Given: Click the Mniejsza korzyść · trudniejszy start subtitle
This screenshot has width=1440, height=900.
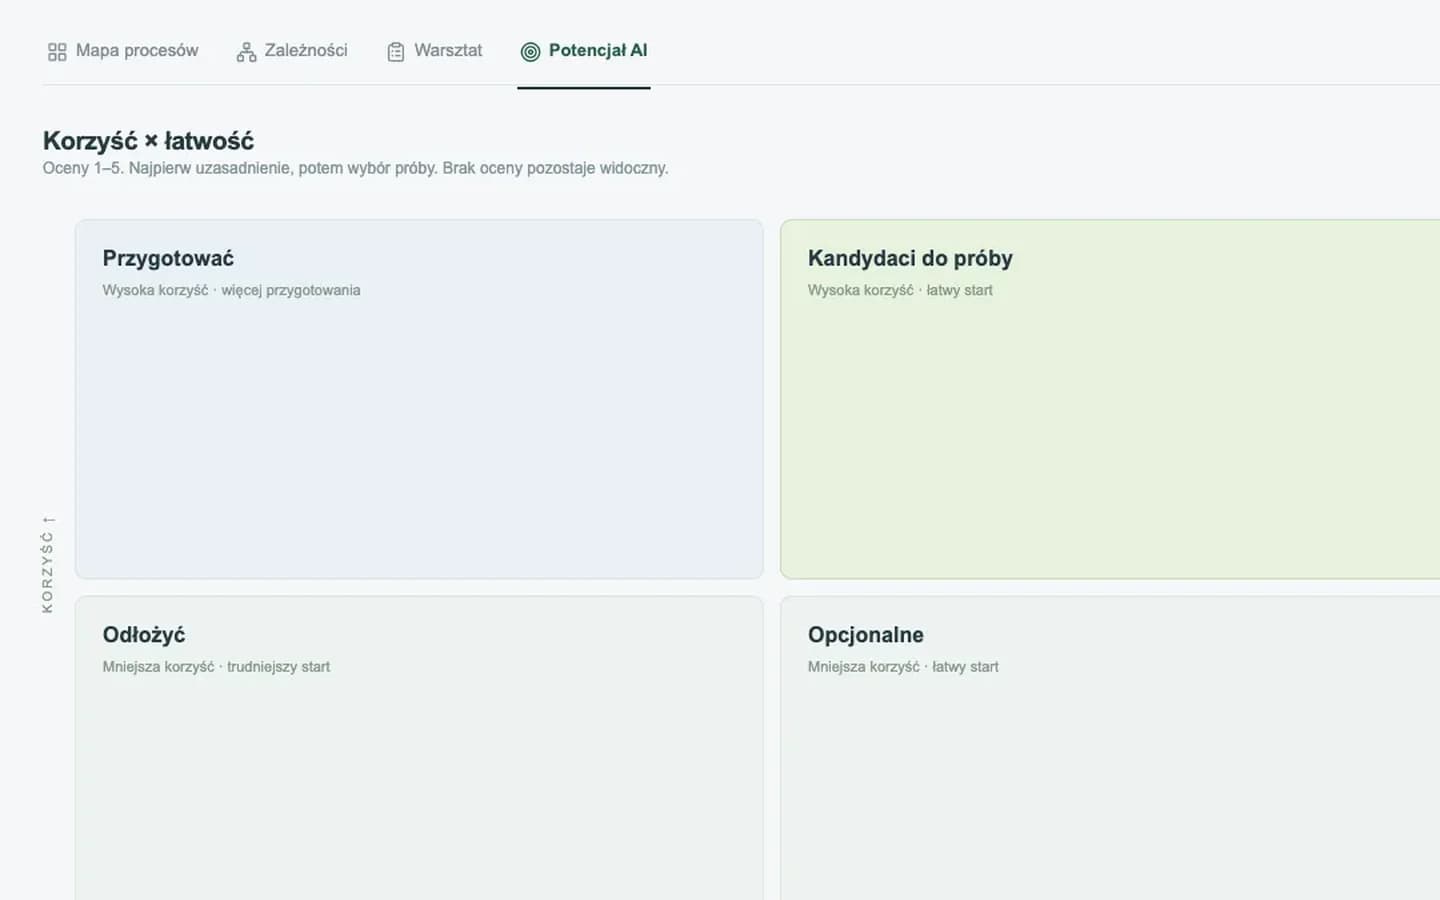Looking at the screenshot, I should pos(216,667).
